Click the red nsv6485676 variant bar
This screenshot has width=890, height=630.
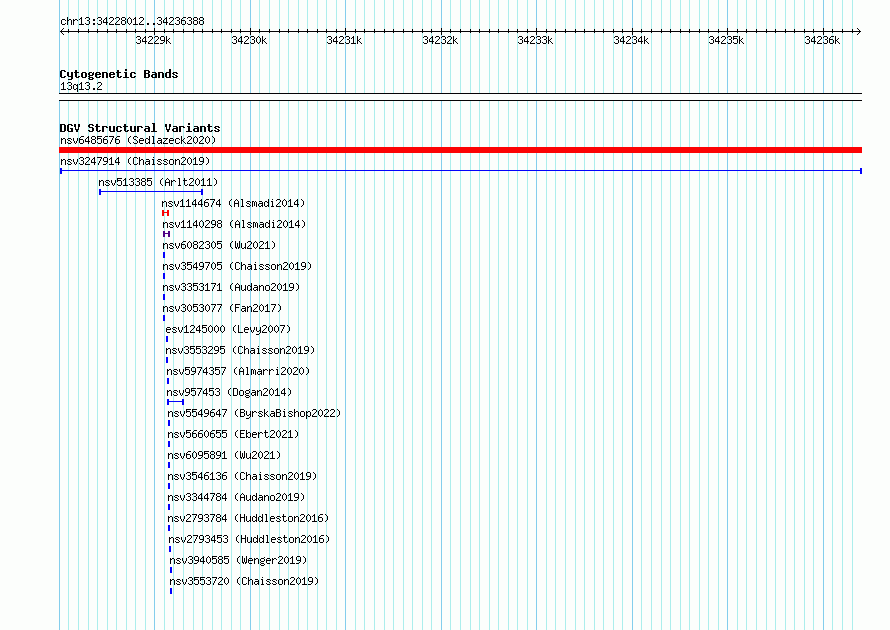(x=460, y=150)
